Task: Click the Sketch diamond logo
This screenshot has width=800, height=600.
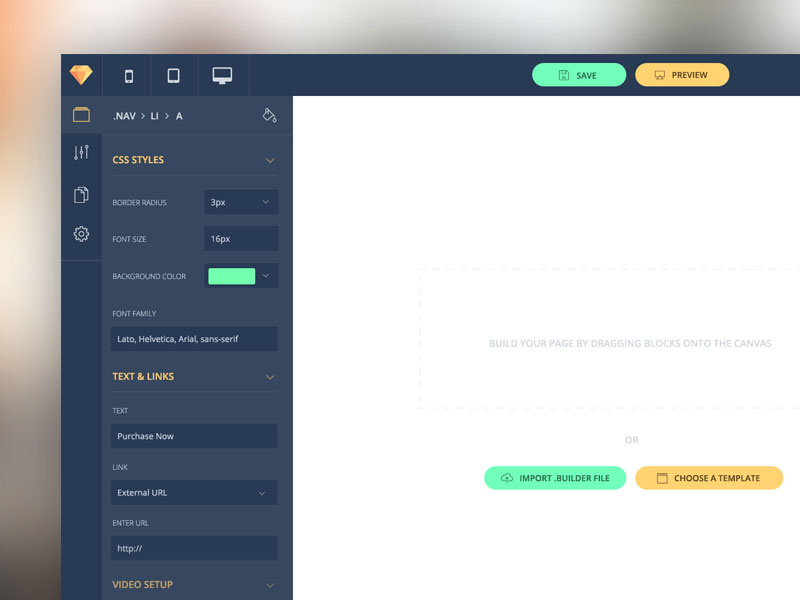Action: 83,74
